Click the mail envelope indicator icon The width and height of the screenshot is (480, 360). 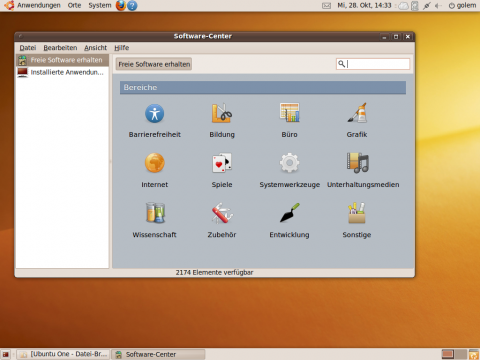tap(326, 6)
